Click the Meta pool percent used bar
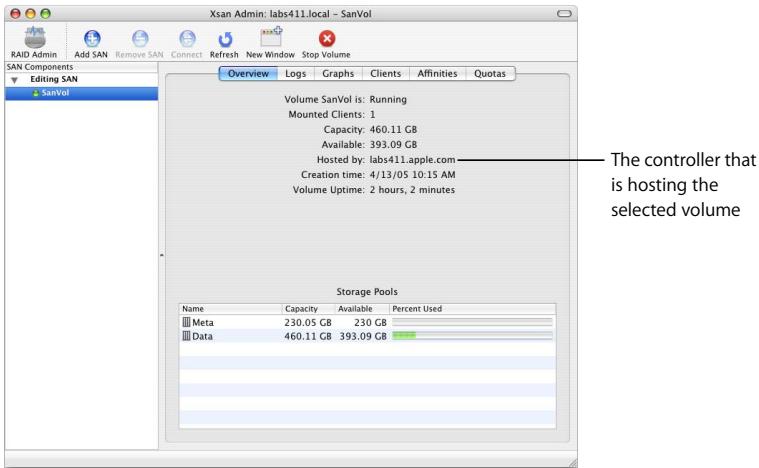This screenshot has width=759, height=468. point(472,322)
